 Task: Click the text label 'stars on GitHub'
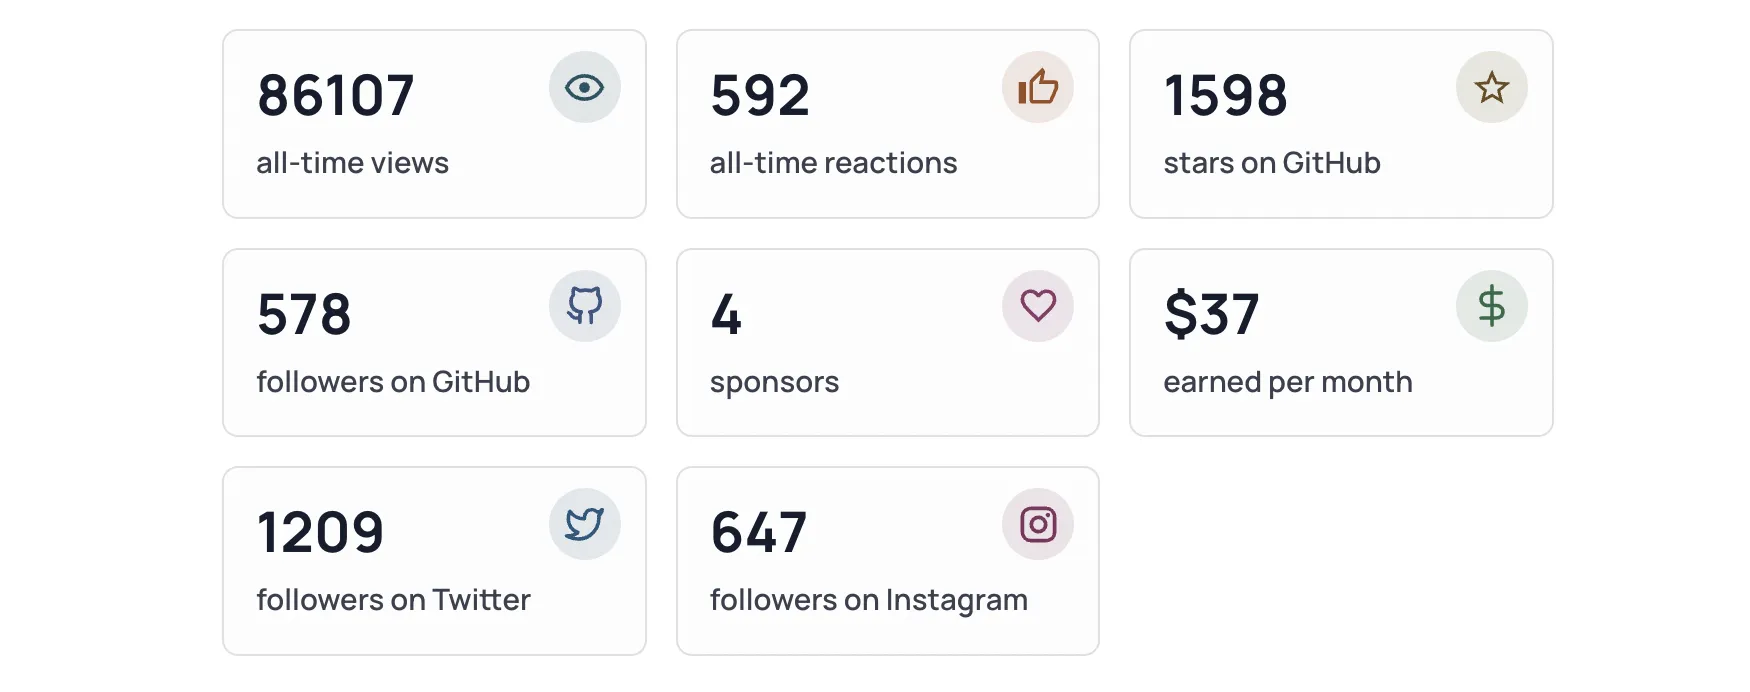[1272, 163]
